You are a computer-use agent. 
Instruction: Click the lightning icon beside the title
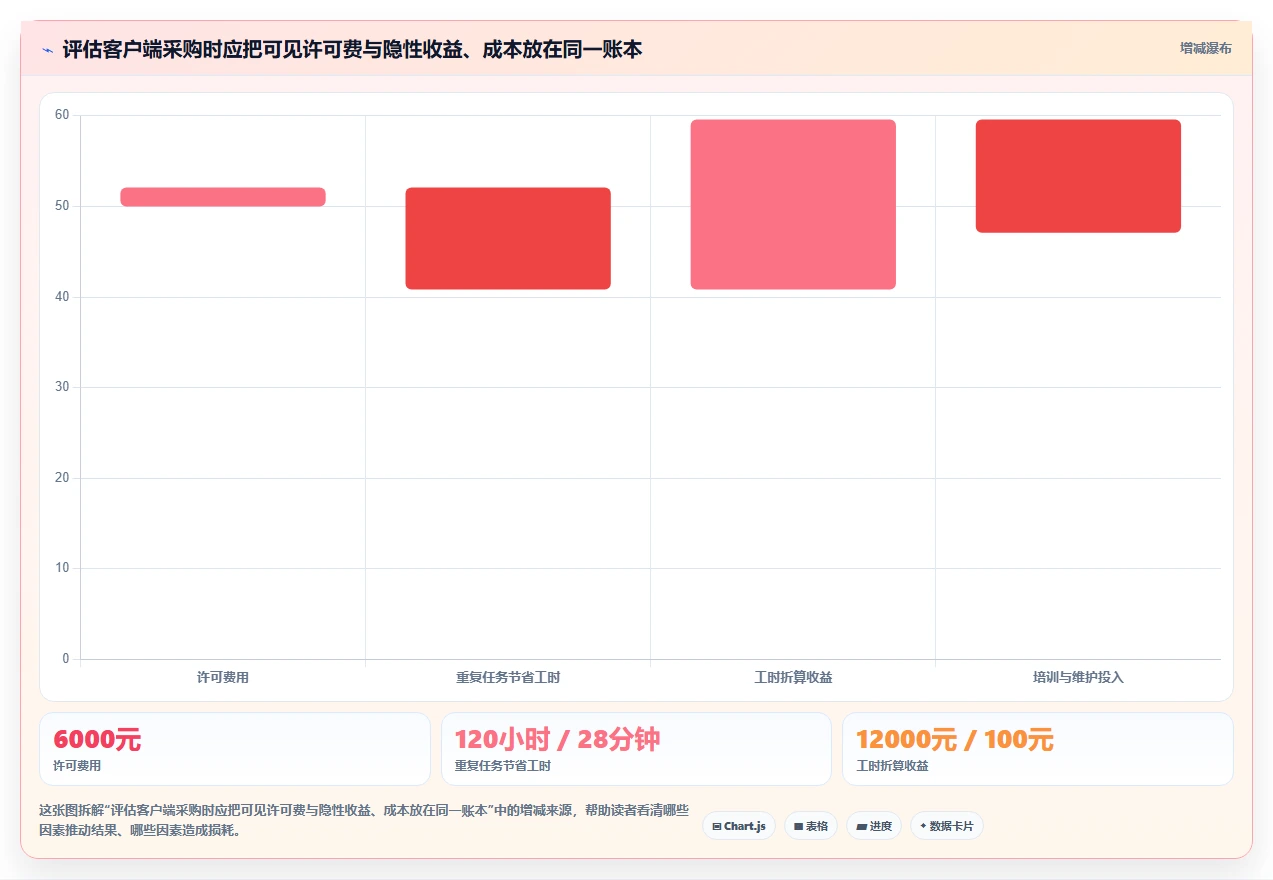click(x=47, y=49)
